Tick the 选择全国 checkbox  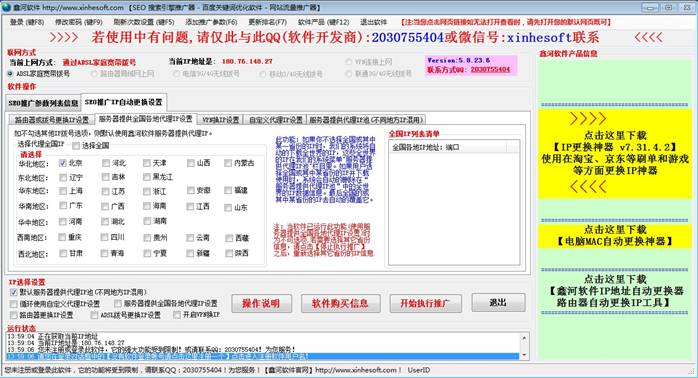pos(76,146)
